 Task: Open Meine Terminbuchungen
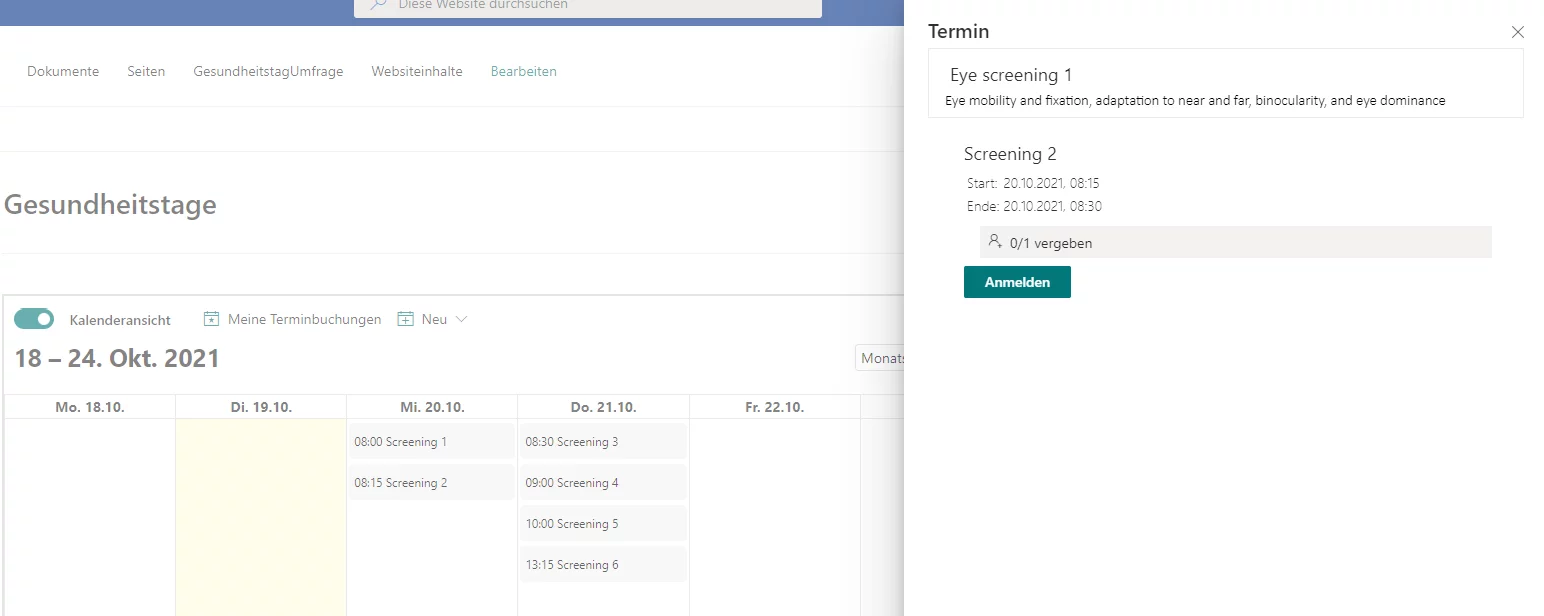304,318
